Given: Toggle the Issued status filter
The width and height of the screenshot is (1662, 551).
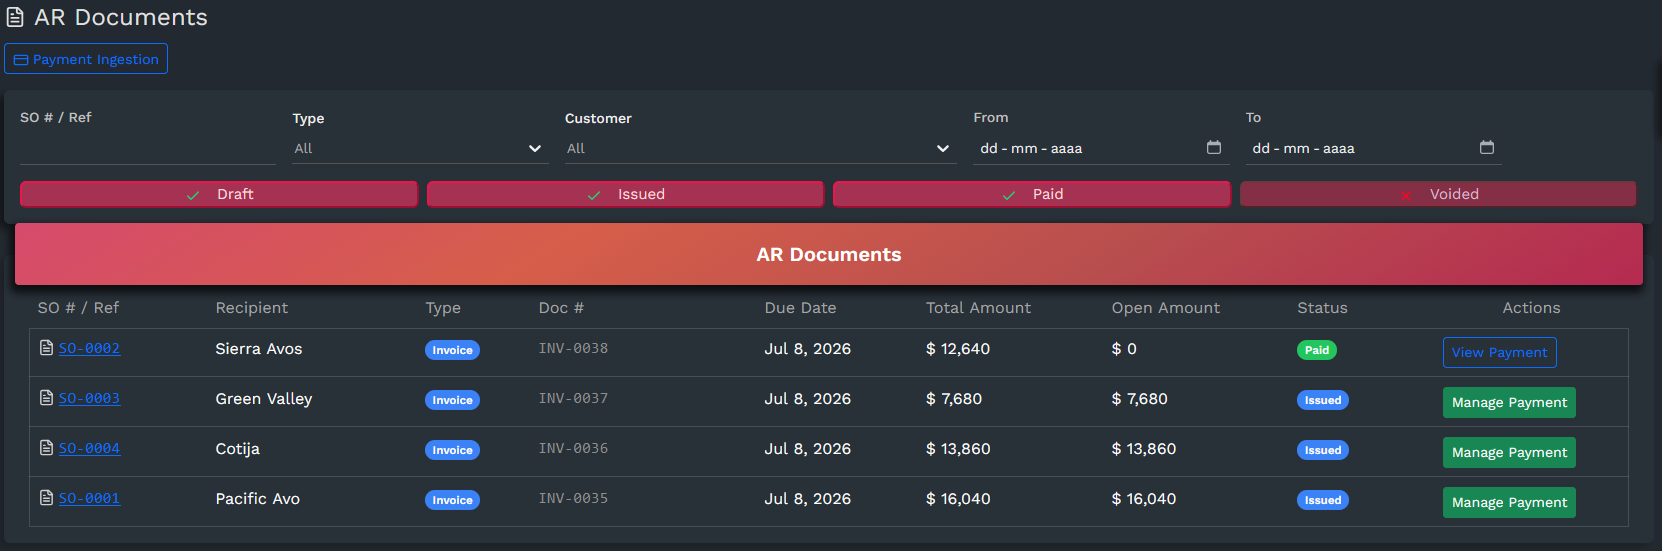Looking at the screenshot, I should point(625,194).
